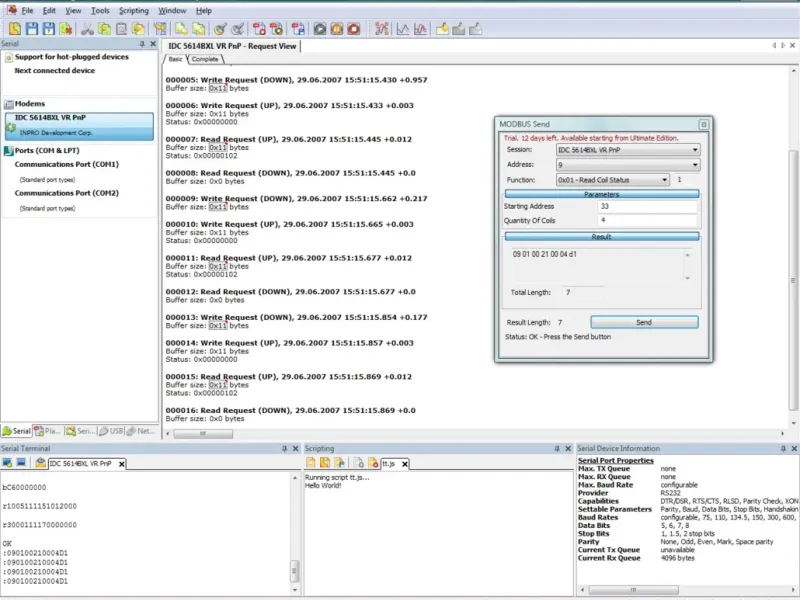The width and height of the screenshot is (800, 600).
Task: Pin the Serial panel with pushpin icon
Action: click(142, 44)
